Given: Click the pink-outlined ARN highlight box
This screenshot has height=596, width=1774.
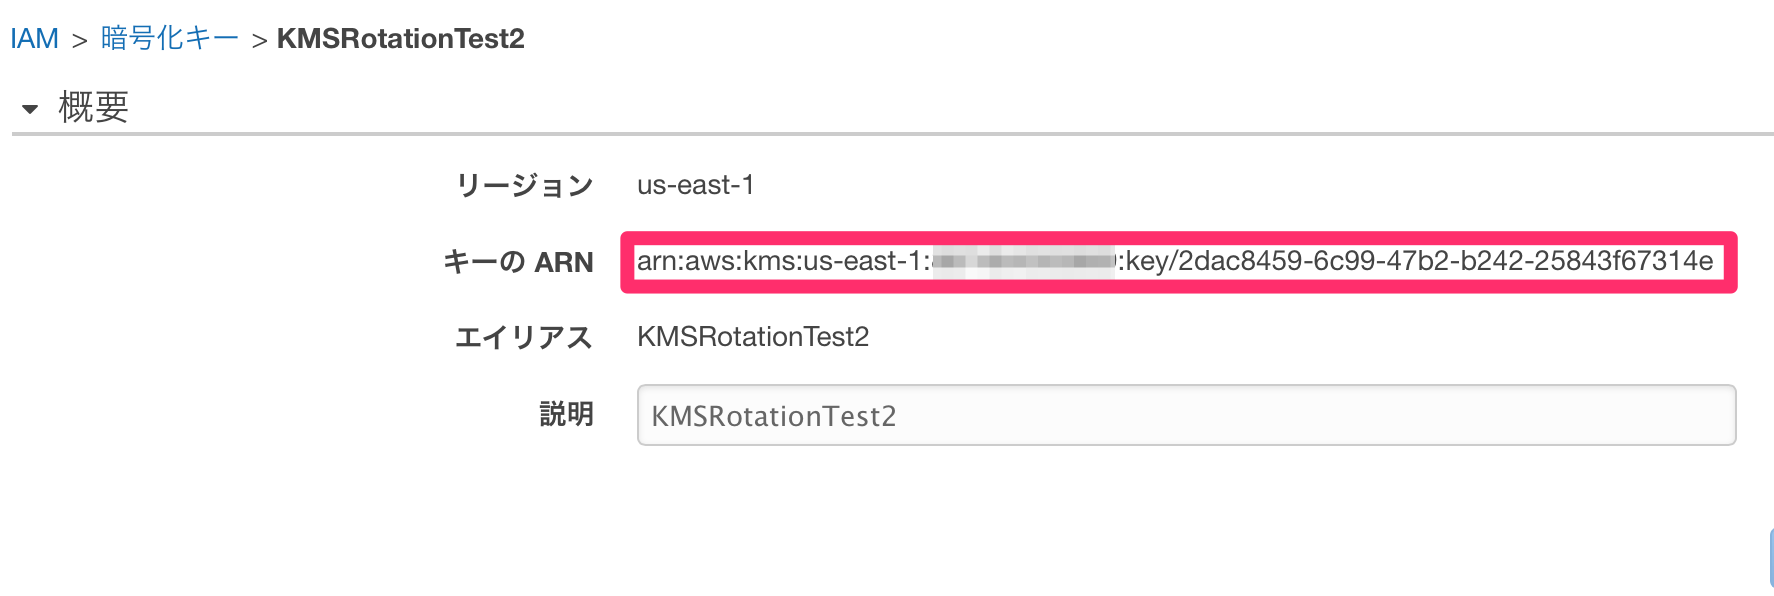Looking at the screenshot, I should pyautogui.click(x=1180, y=262).
